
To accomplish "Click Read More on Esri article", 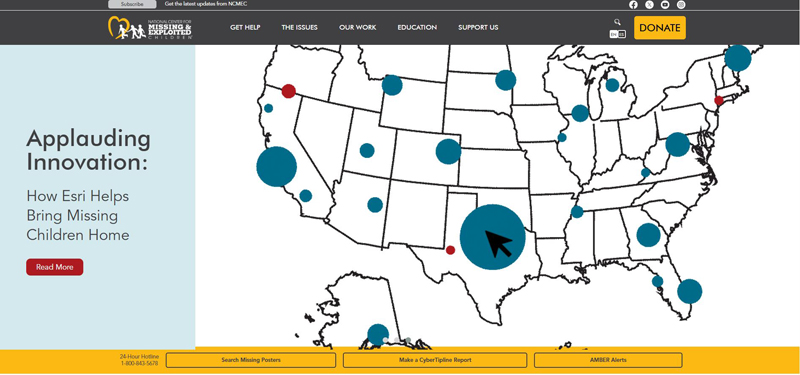I will pos(55,267).
